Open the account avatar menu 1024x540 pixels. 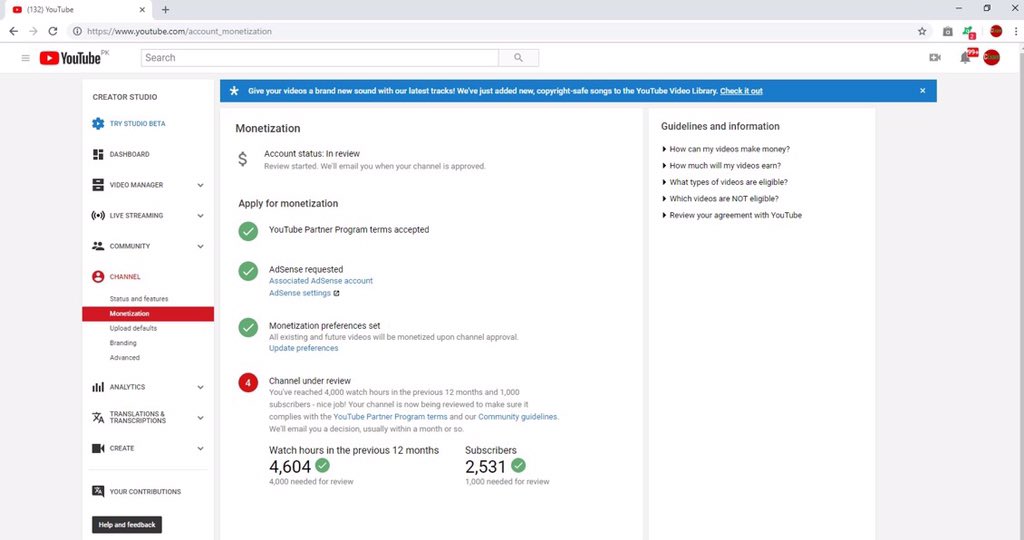tap(991, 57)
